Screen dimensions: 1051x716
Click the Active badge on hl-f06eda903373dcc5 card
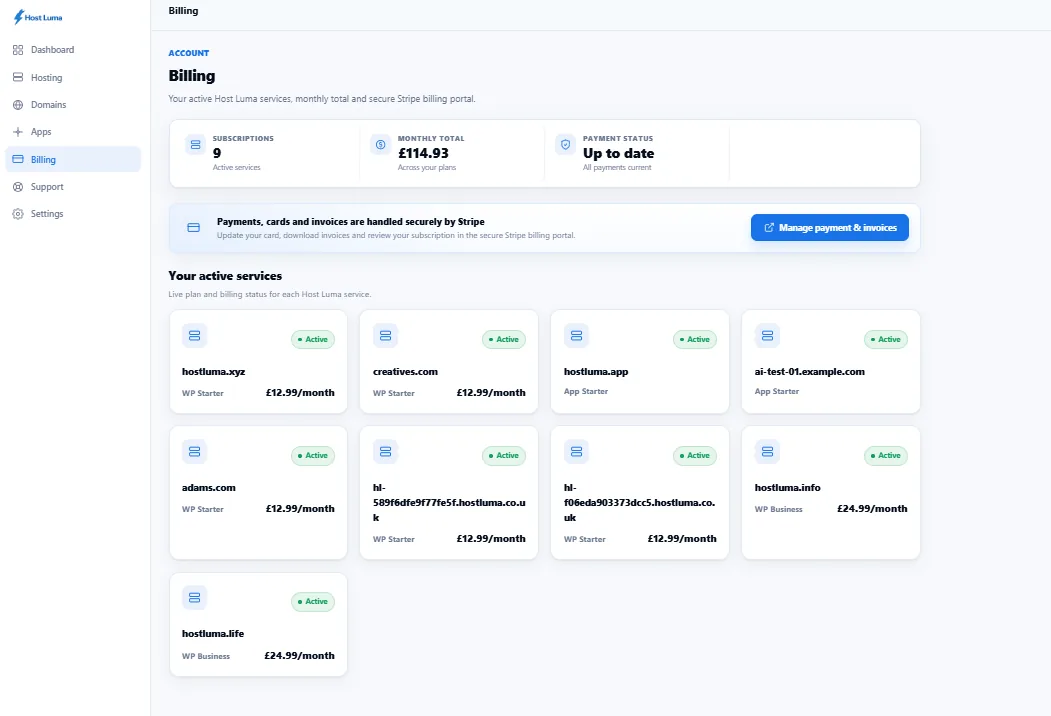pyautogui.click(x=695, y=455)
